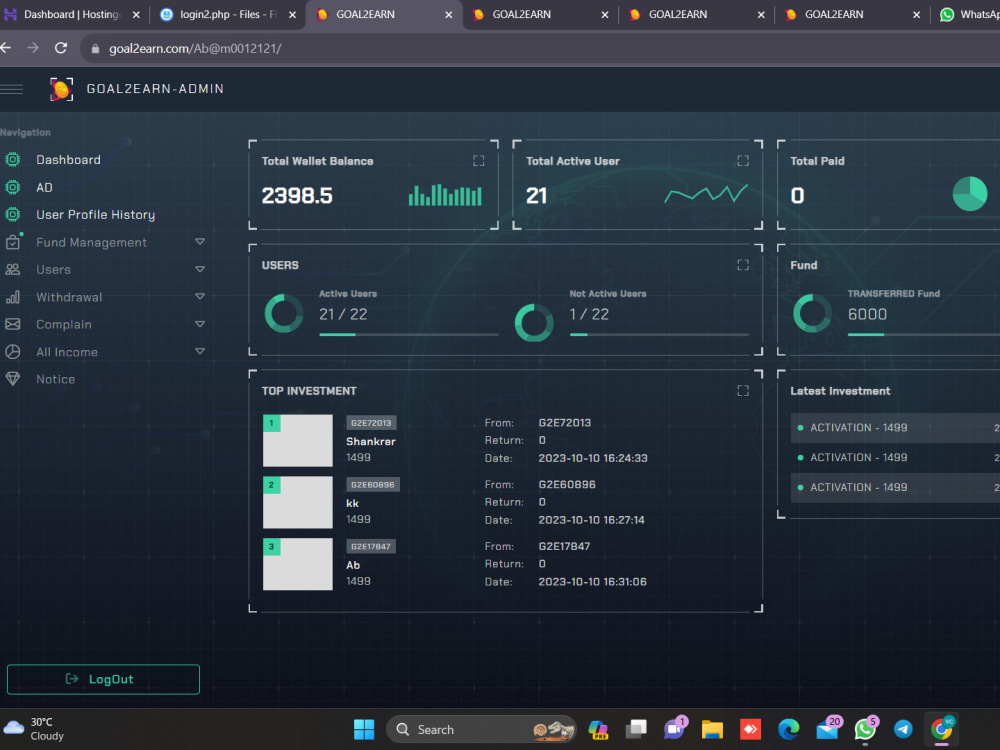Expand the USERS panel fullscreen

tap(743, 265)
